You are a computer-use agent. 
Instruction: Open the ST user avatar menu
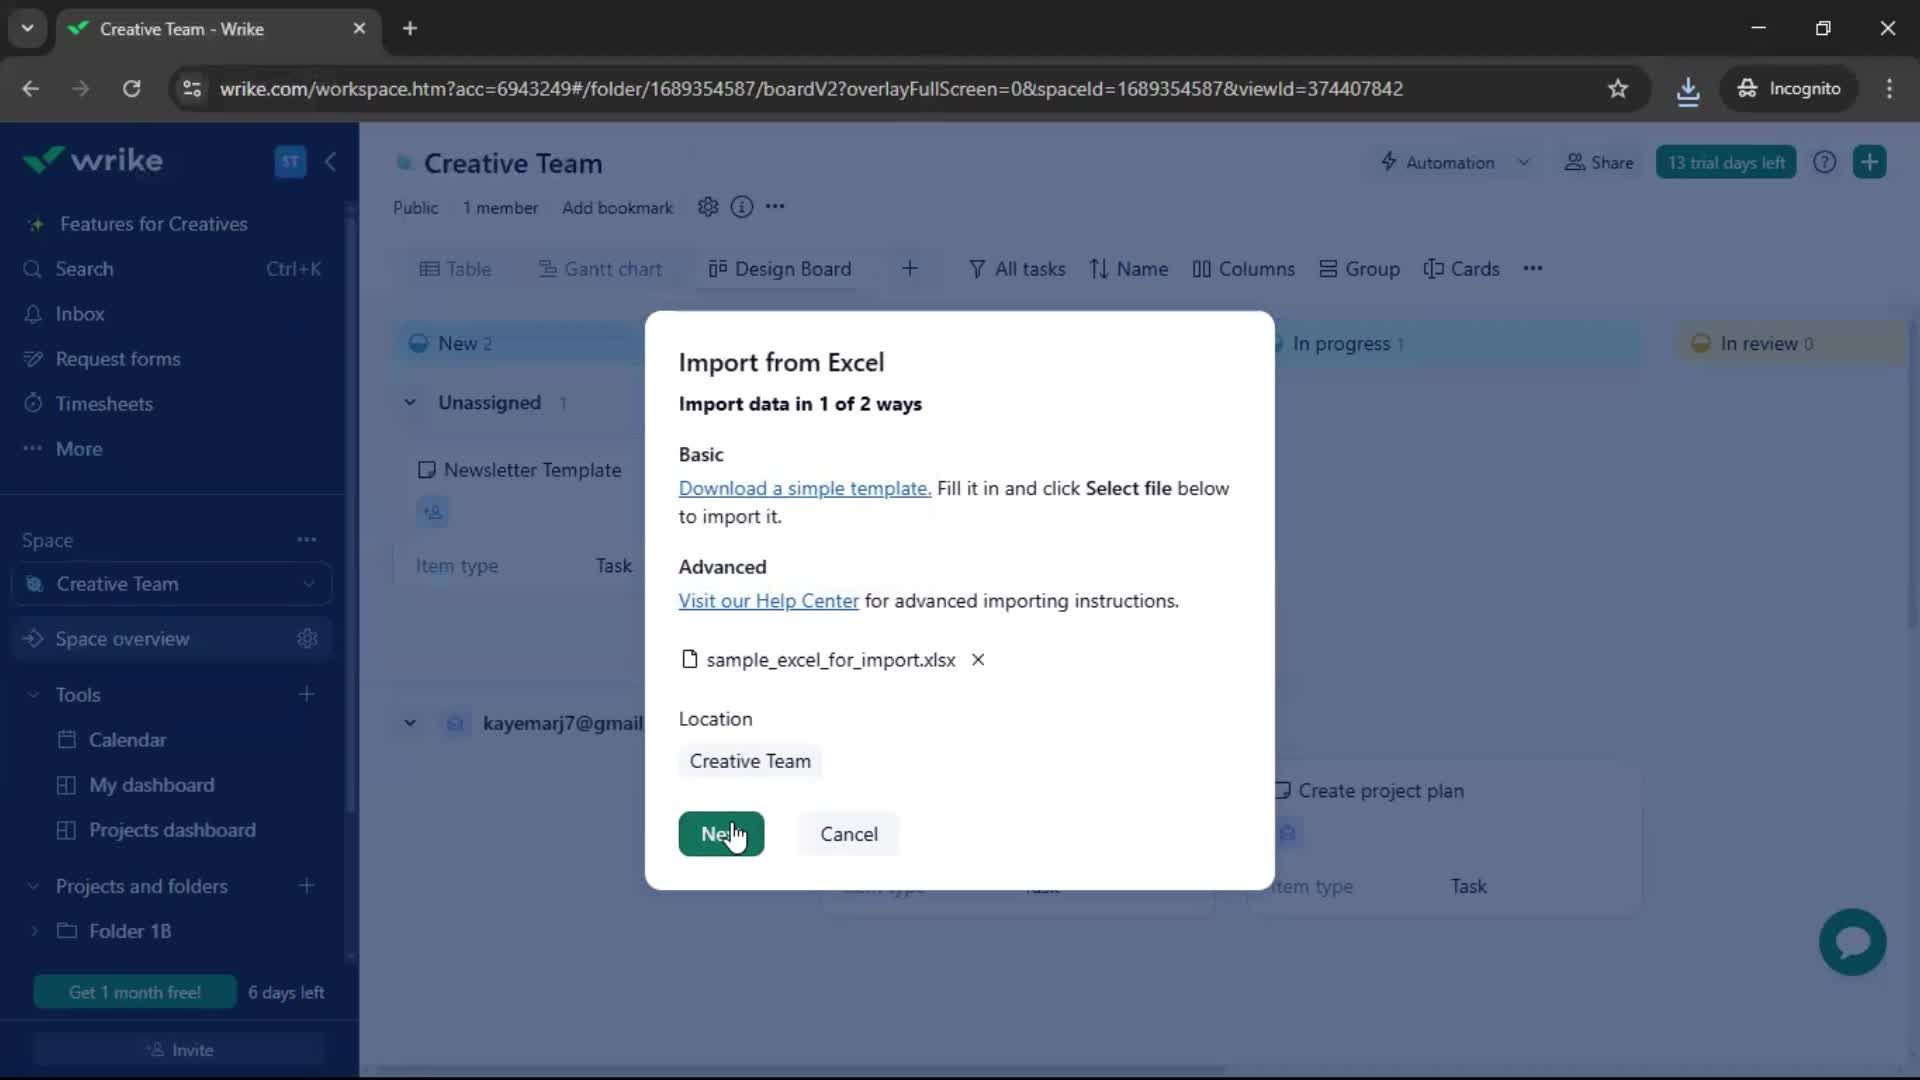pyautogui.click(x=290, y=161)
